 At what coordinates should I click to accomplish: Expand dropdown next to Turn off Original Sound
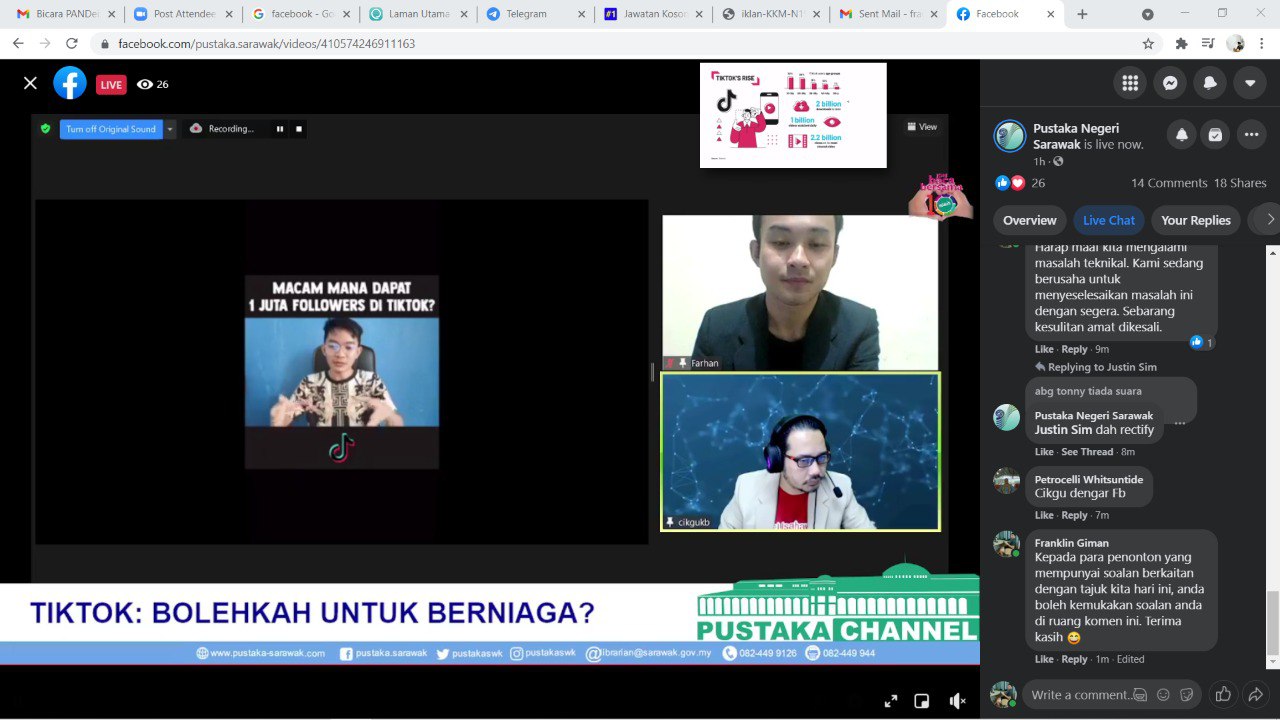coord(170,129)
